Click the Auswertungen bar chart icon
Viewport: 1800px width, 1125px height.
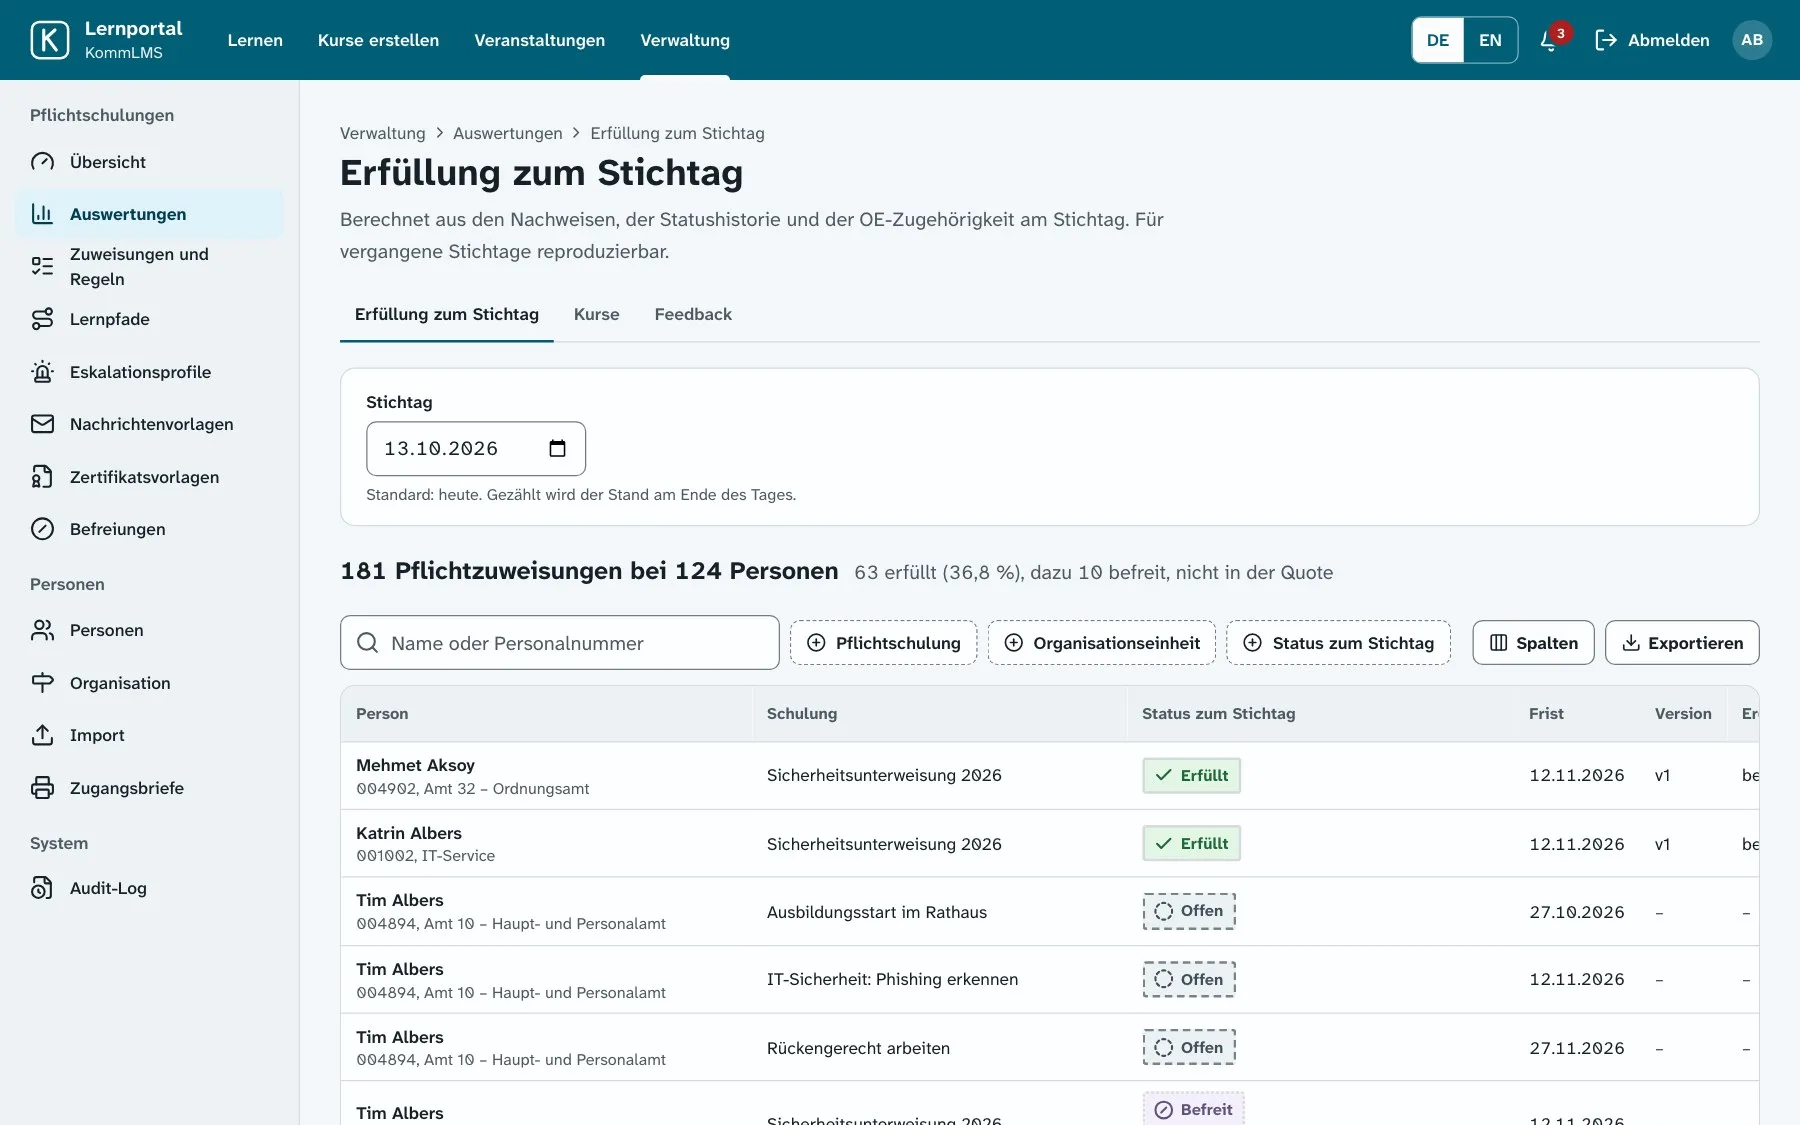pyautogui.click(x=42, y=214)
